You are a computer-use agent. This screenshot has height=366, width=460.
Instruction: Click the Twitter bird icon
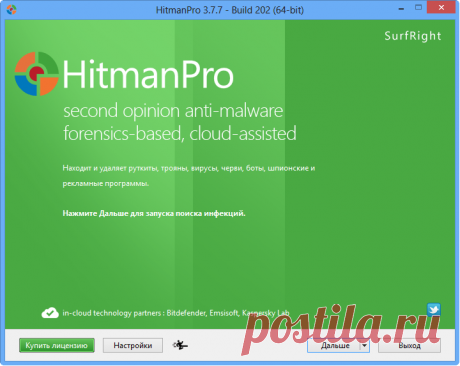pos(434,310)
